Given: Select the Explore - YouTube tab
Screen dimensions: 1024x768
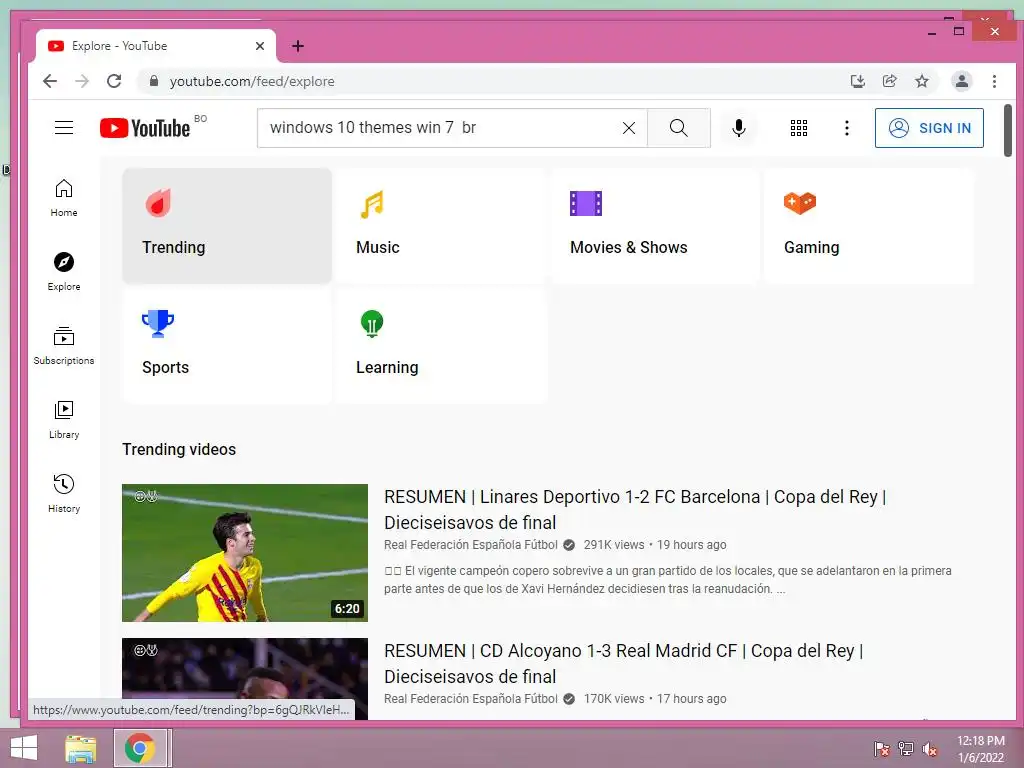Looking at the screenshot, I should click(155, 46).
